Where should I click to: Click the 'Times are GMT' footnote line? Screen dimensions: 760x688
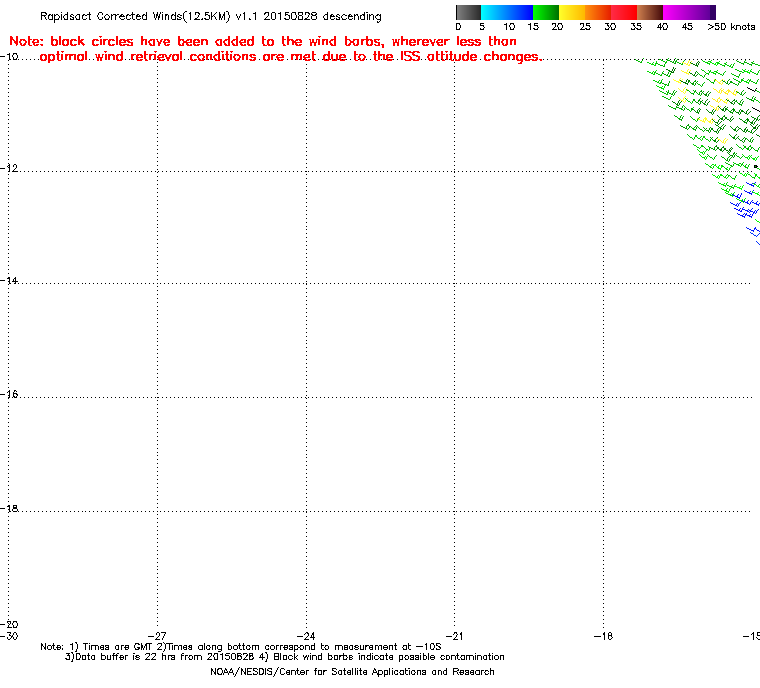click(x=241, y=647)
